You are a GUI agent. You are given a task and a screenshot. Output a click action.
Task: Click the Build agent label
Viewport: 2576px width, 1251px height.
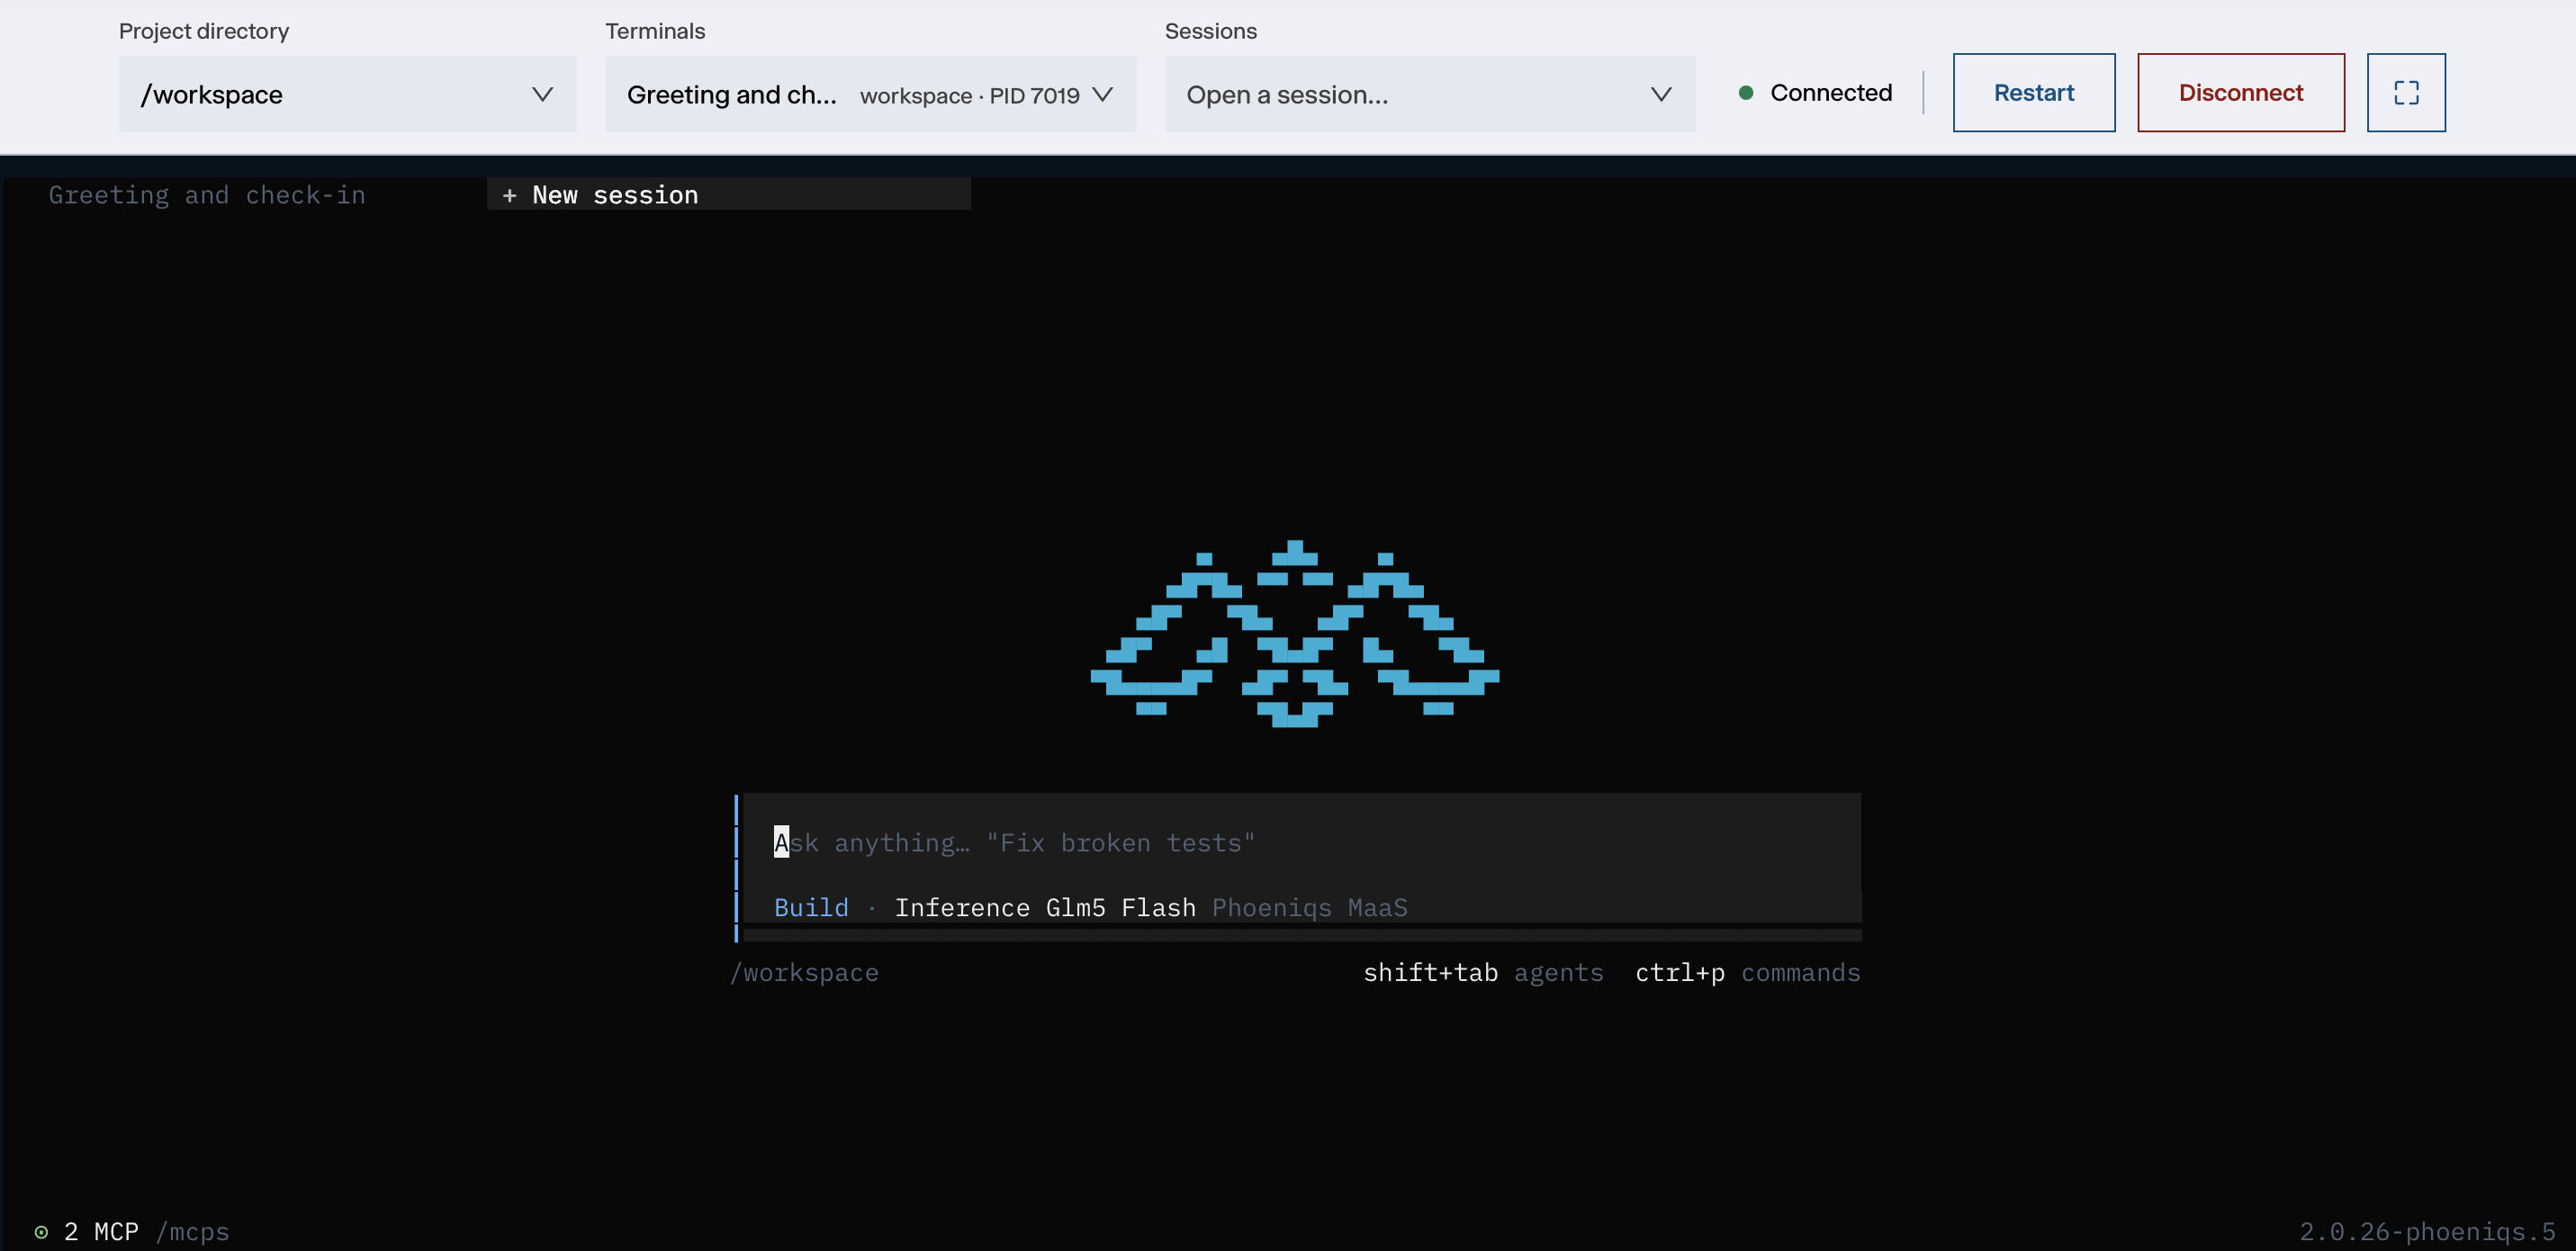pos(811,908)
